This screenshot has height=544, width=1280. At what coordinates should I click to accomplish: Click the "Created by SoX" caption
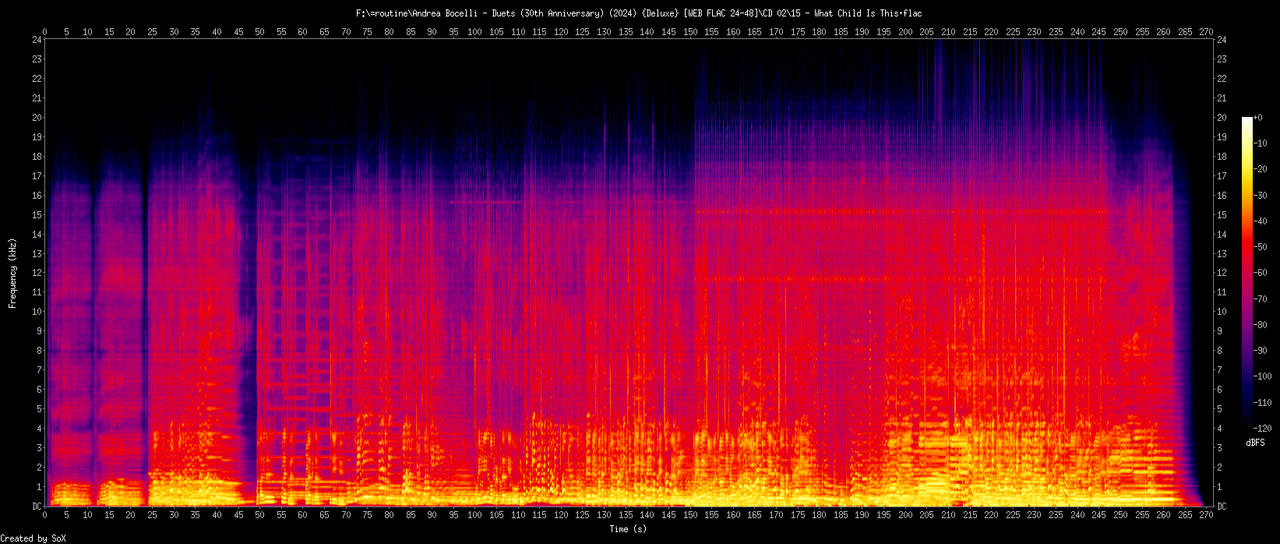(x=34, y=538)
